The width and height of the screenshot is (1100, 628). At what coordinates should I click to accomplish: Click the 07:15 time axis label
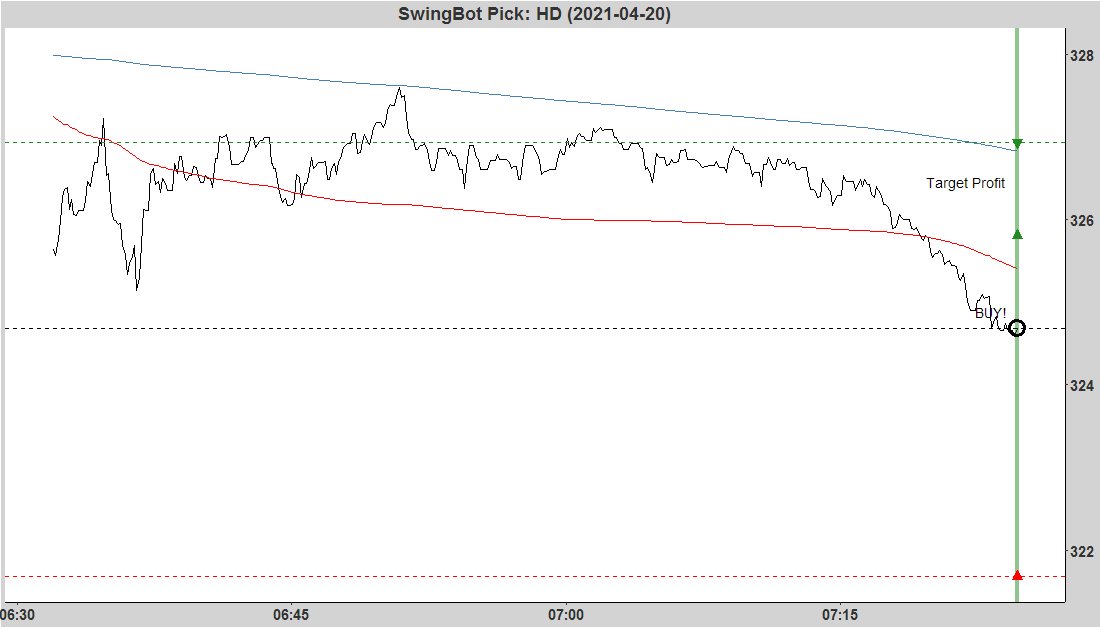[x=840, y=615]
